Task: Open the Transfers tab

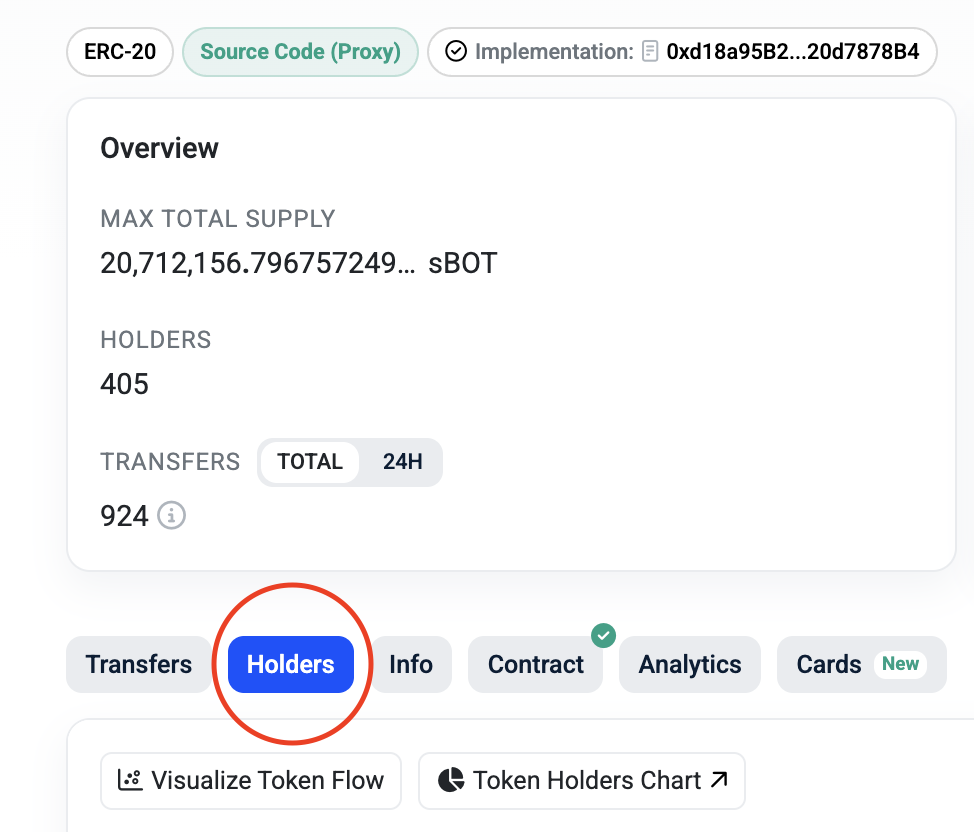Action: click(x=139, y=665)
